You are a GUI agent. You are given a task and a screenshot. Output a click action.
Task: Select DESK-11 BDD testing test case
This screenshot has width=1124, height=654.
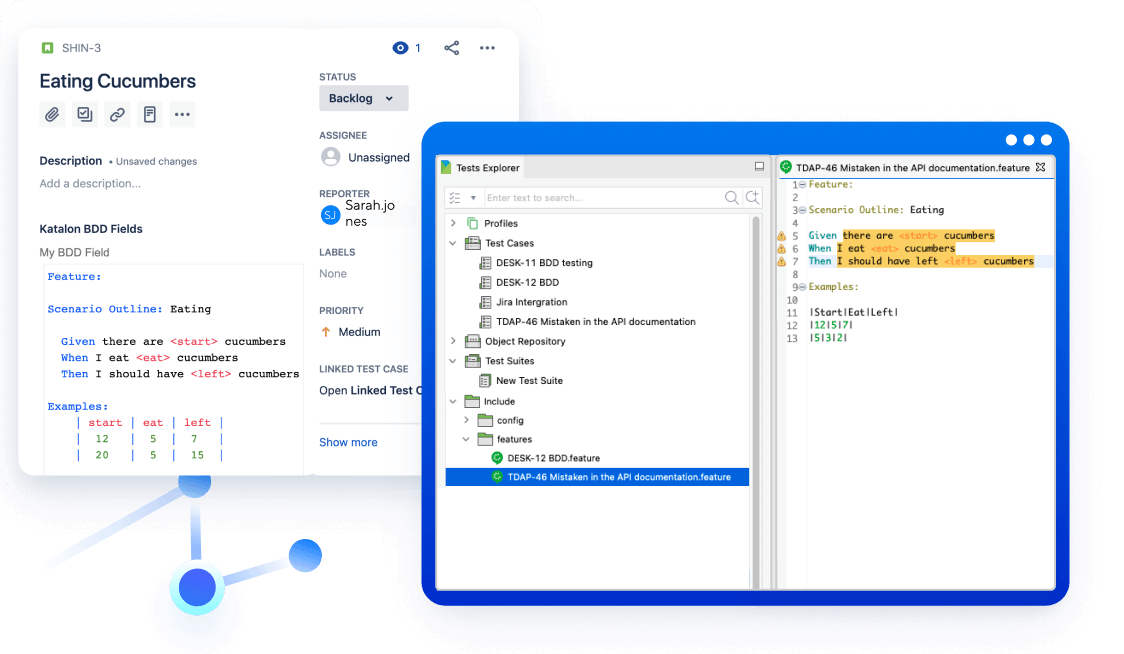pos(544,263)
